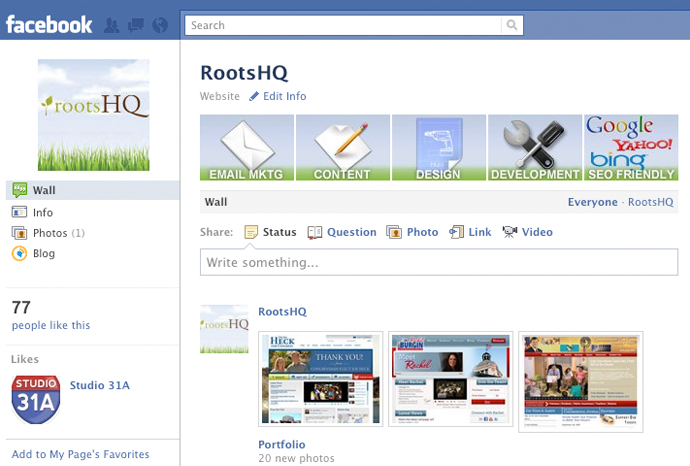Open the Studio 31A page link

pyautogui.click(x=100, y=385)
